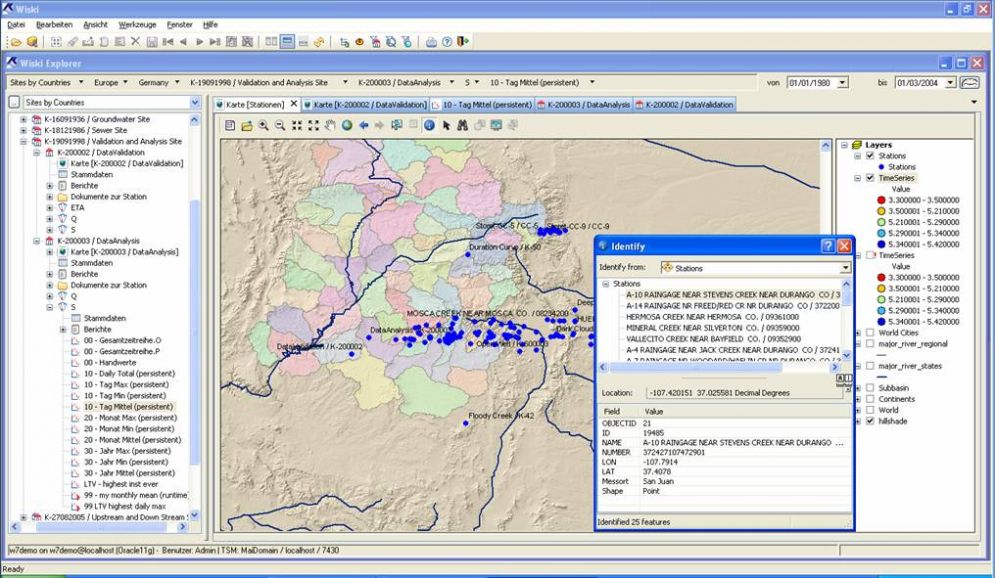Open the 'Identify from' dropdown in the Identify window
This screenshot has height=578, width=995.
tap(845, 267)
